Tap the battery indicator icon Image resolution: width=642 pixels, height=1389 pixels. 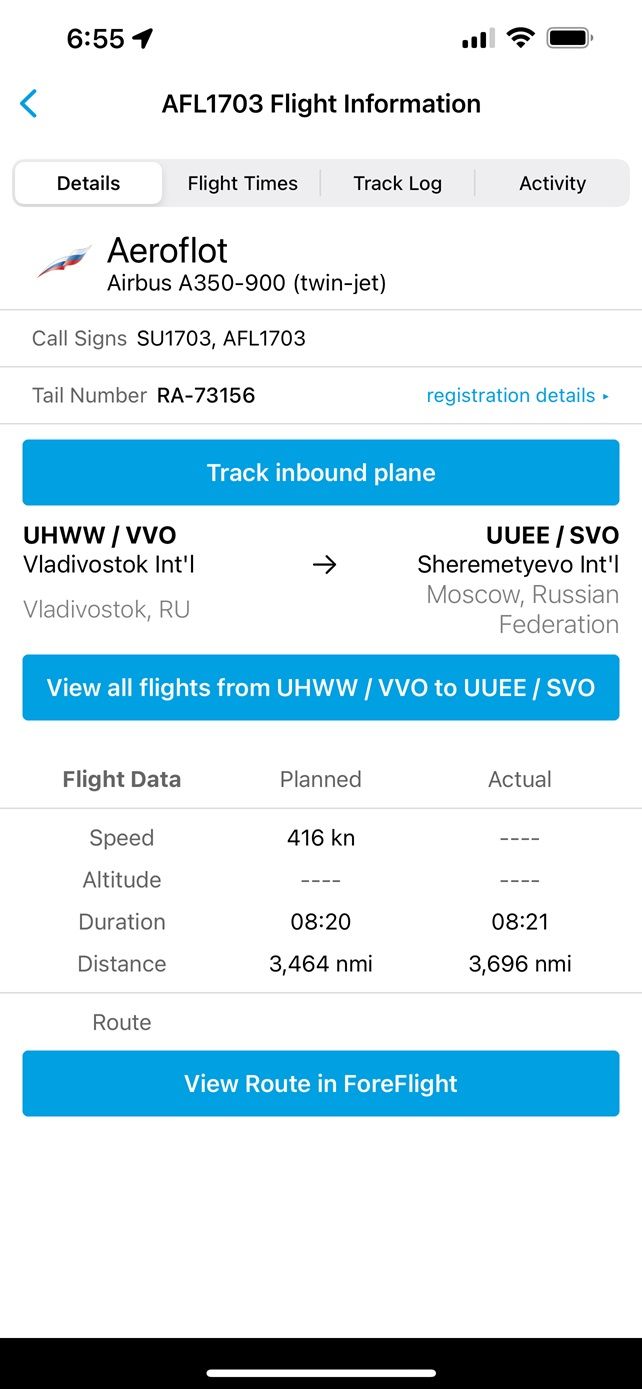pyautogui.click(x=571, y=38)
